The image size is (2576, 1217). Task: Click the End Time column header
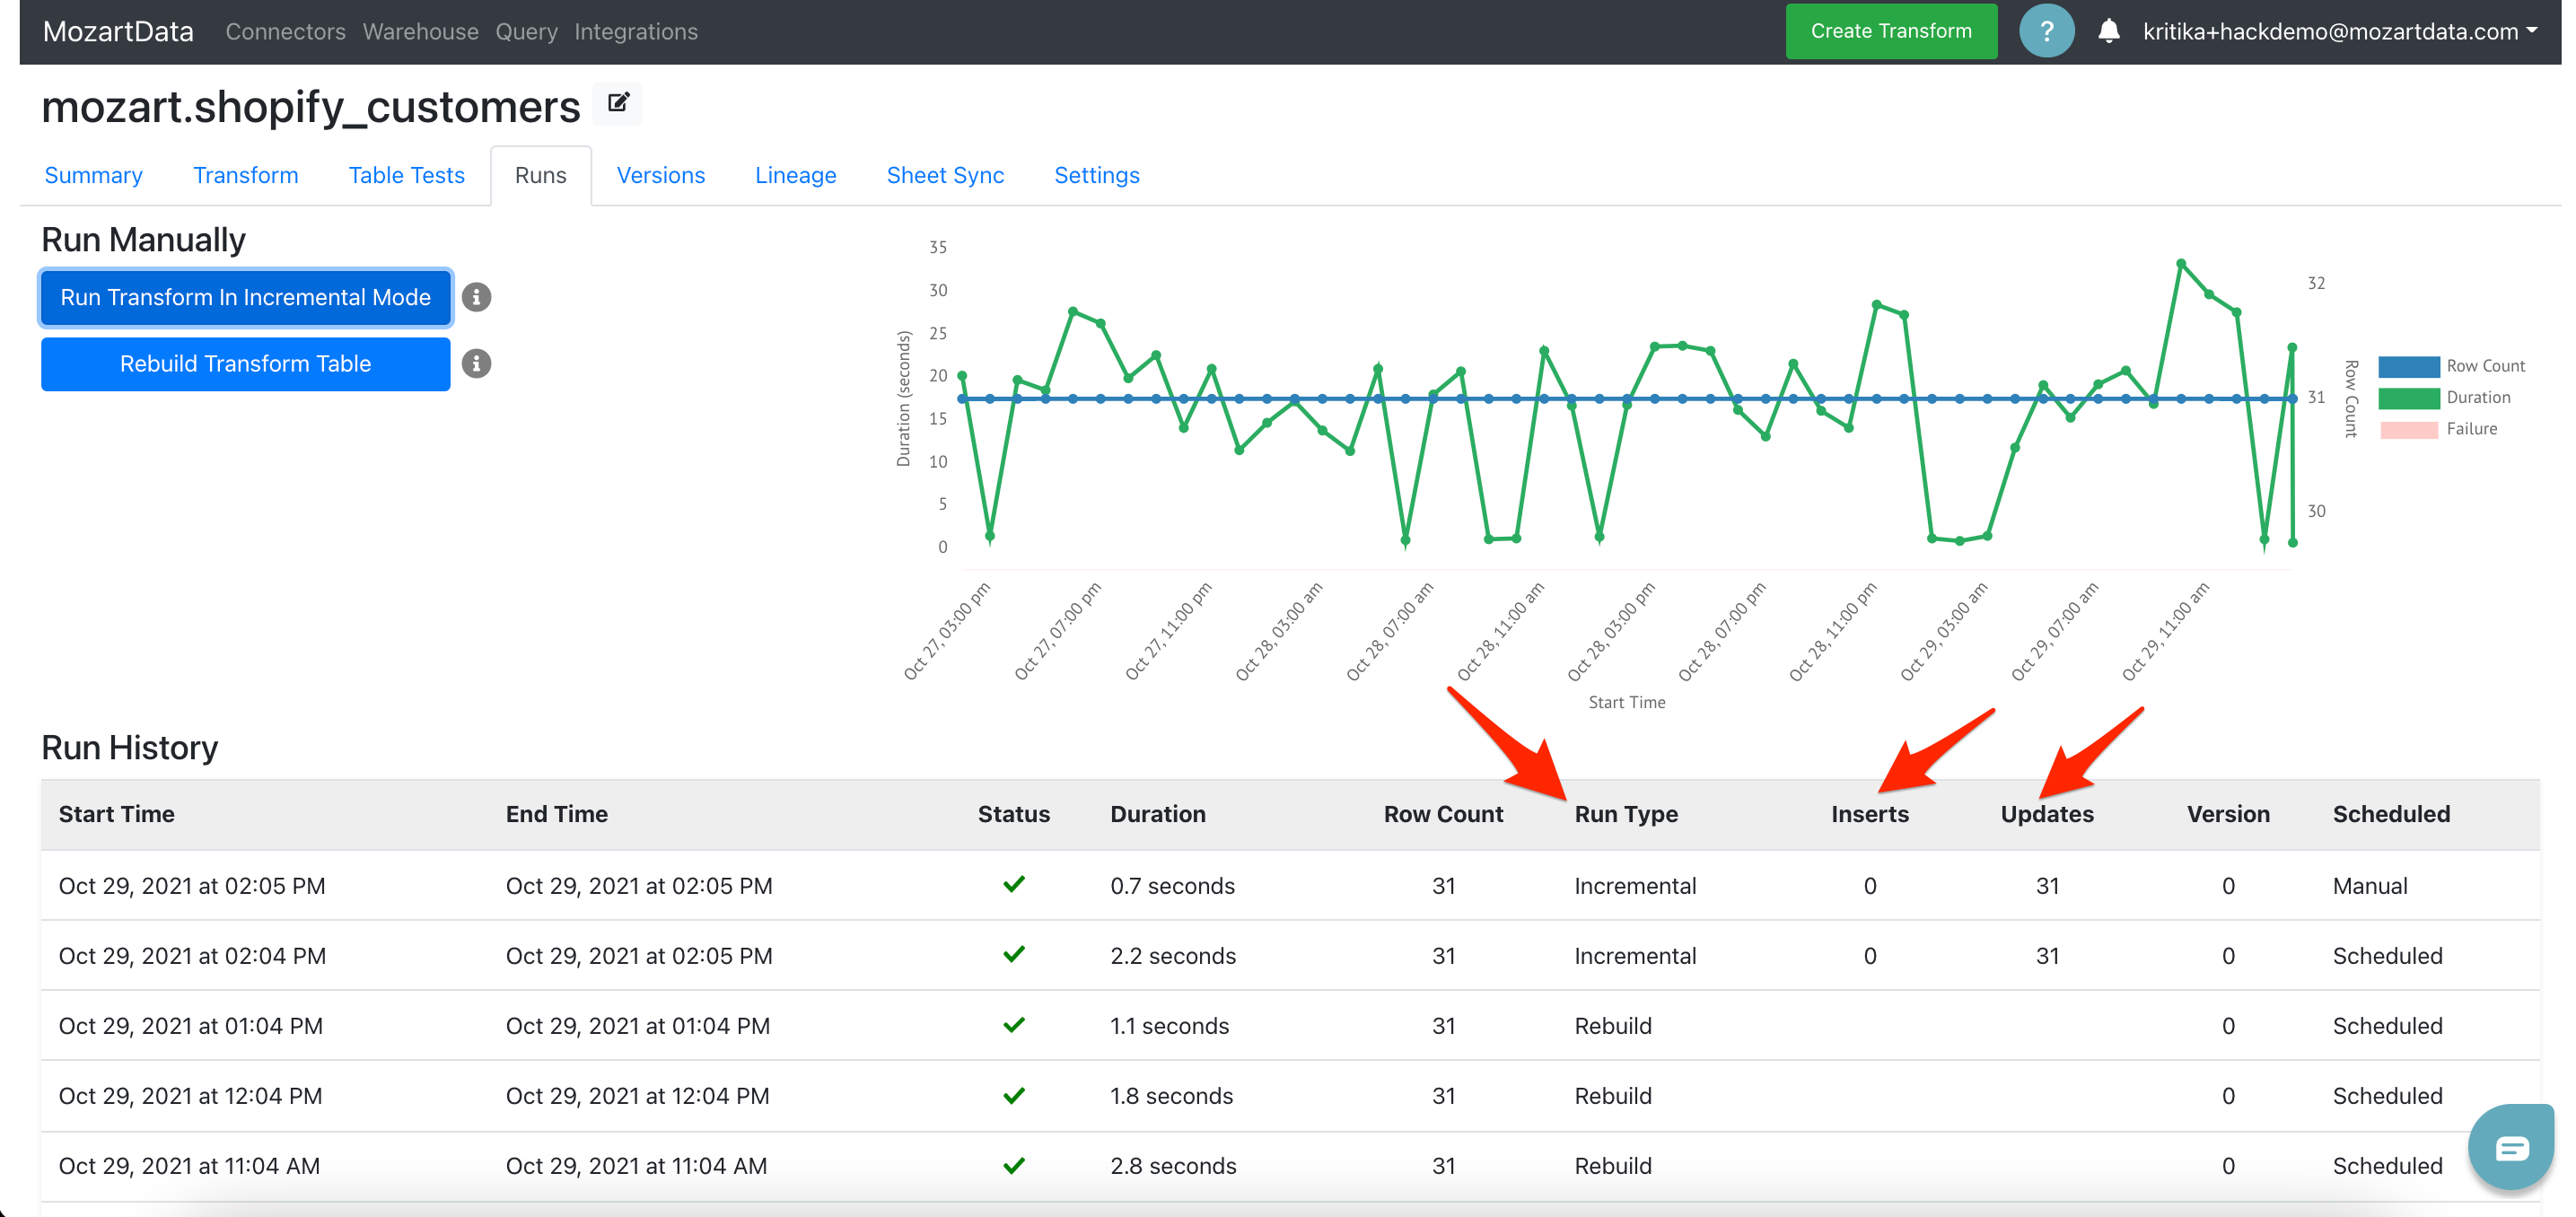(556, 814)
